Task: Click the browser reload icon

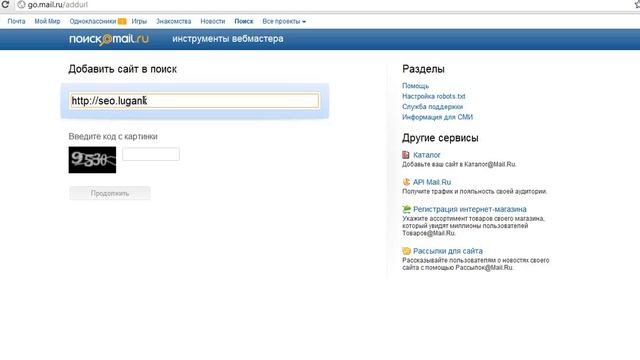Action: pos(5,4)
